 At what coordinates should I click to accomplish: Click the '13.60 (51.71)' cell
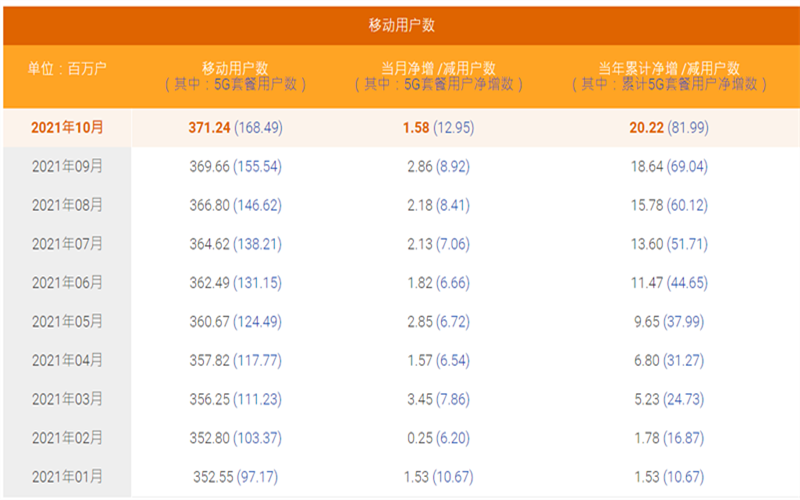669,244
